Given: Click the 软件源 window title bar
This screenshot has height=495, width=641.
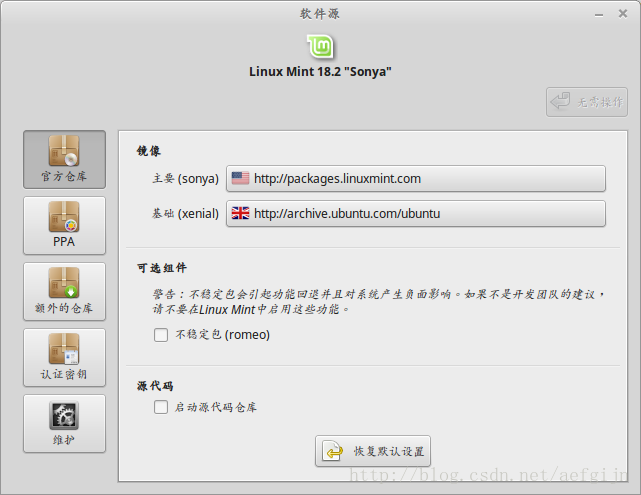Looking at the screenshot, I should (x=320, y=13).
